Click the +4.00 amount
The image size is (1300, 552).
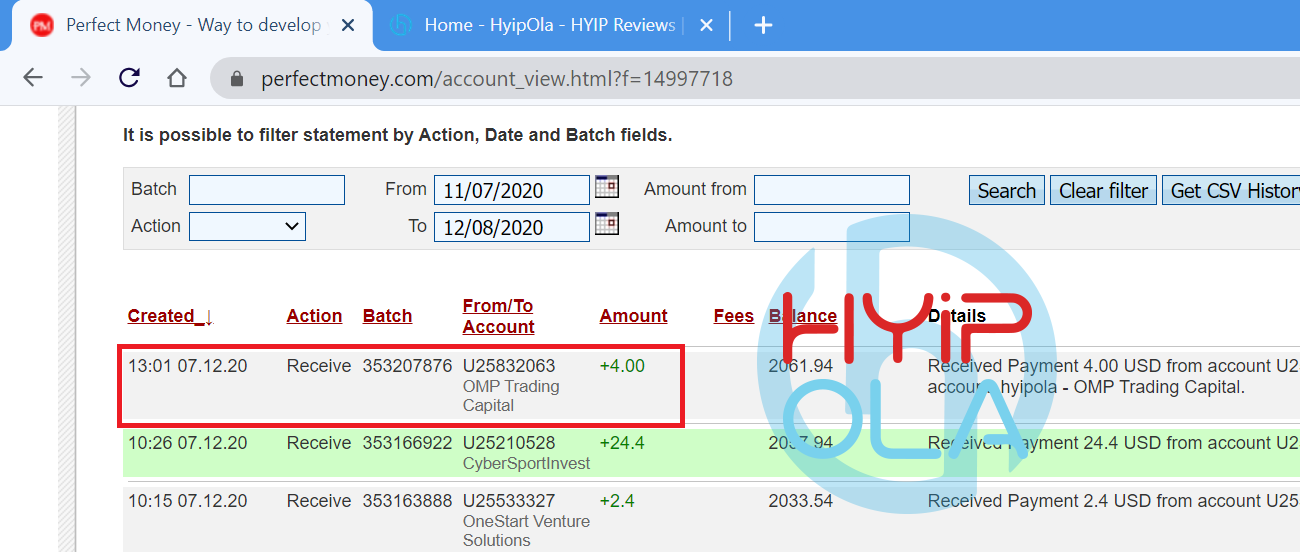622,366
